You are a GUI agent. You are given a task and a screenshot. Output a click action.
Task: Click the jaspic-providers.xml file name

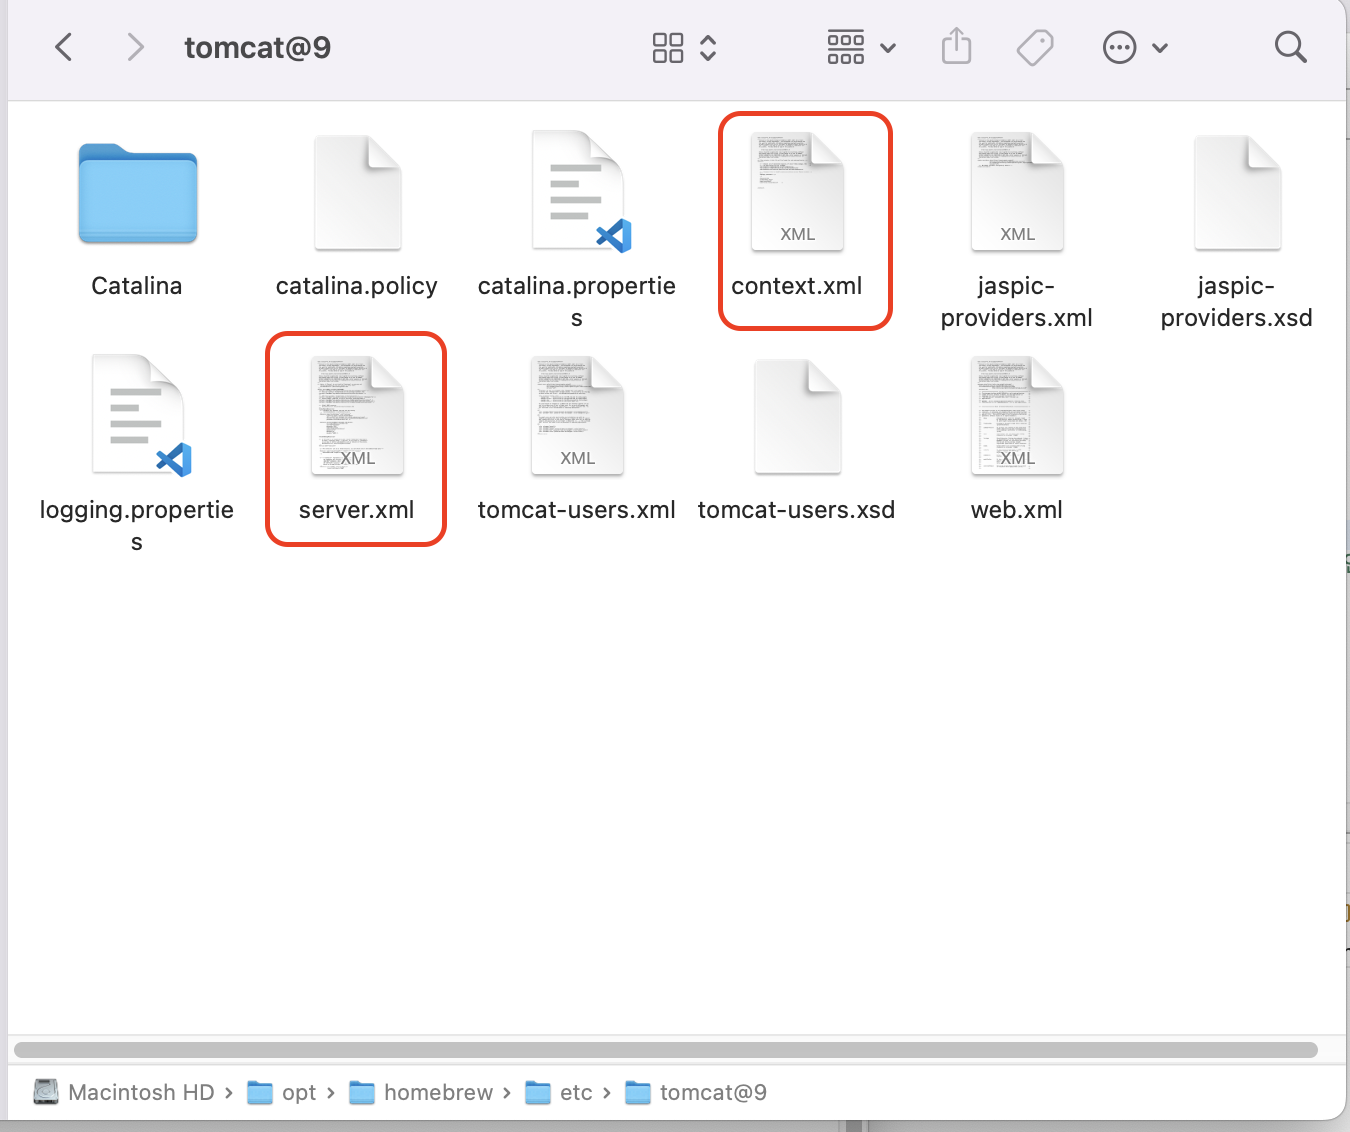tap(1017, 301)
